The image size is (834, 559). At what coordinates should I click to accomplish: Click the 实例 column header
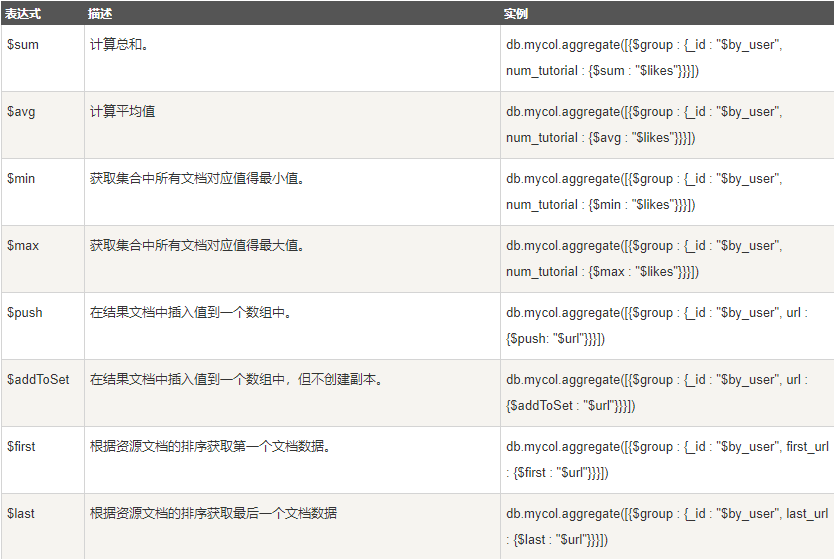pyautogui.click(x=515, y=14)
